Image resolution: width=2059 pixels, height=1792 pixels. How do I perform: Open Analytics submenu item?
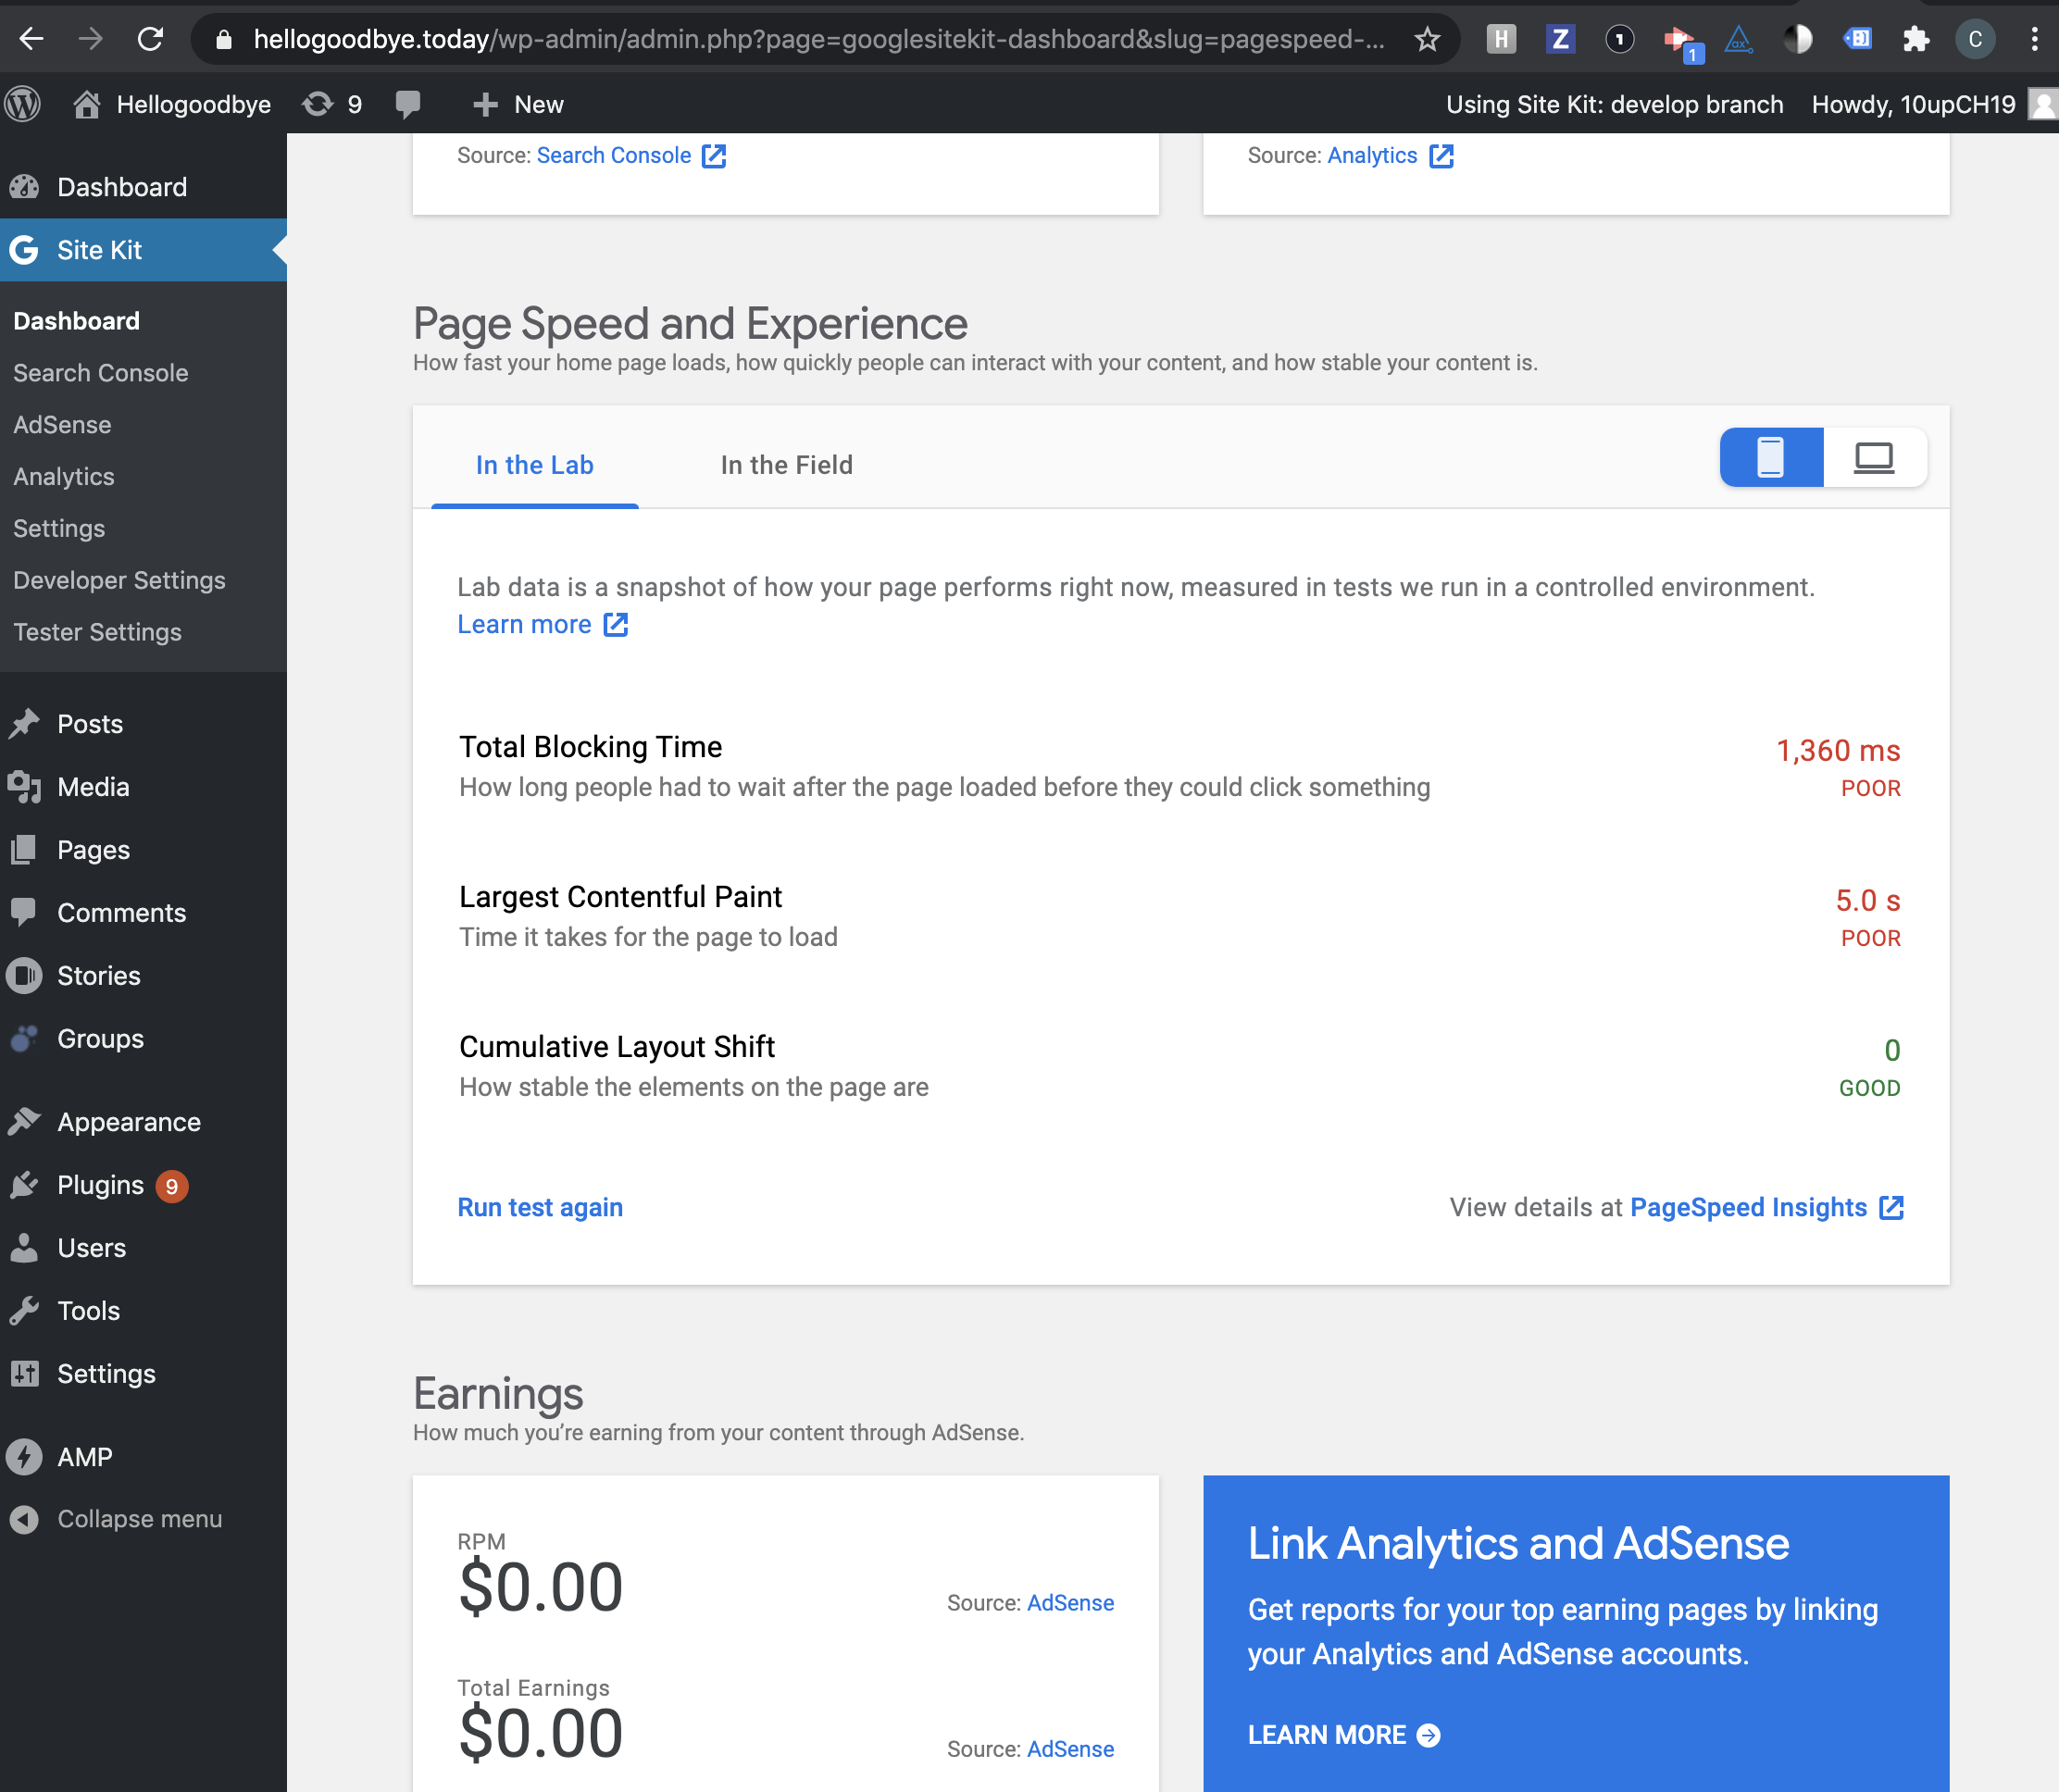tap(64, 477)
